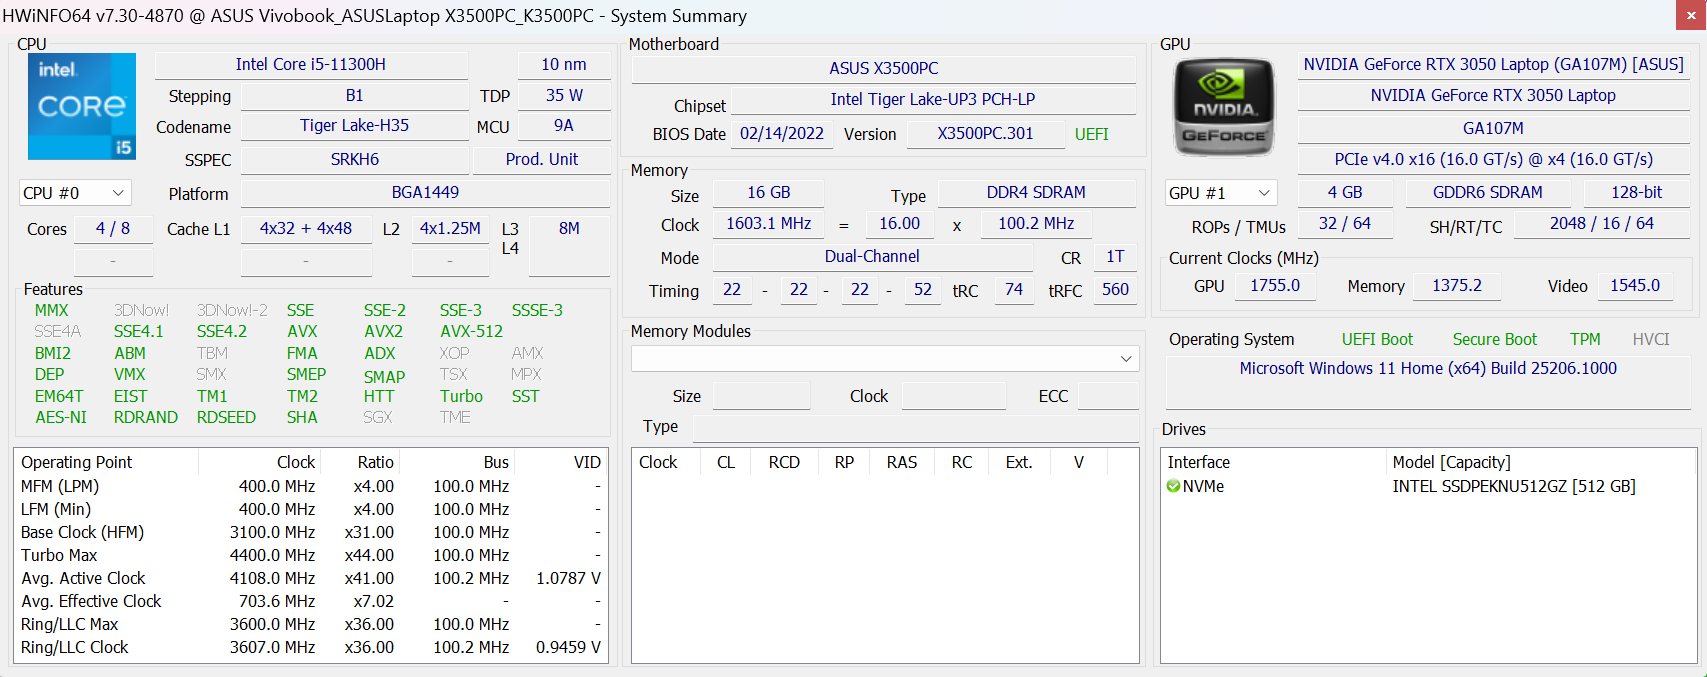Viewport: 1707px width, 677px height.
Task: Click the Intel Core i5-11300H name field
Action: click(311, 64)
